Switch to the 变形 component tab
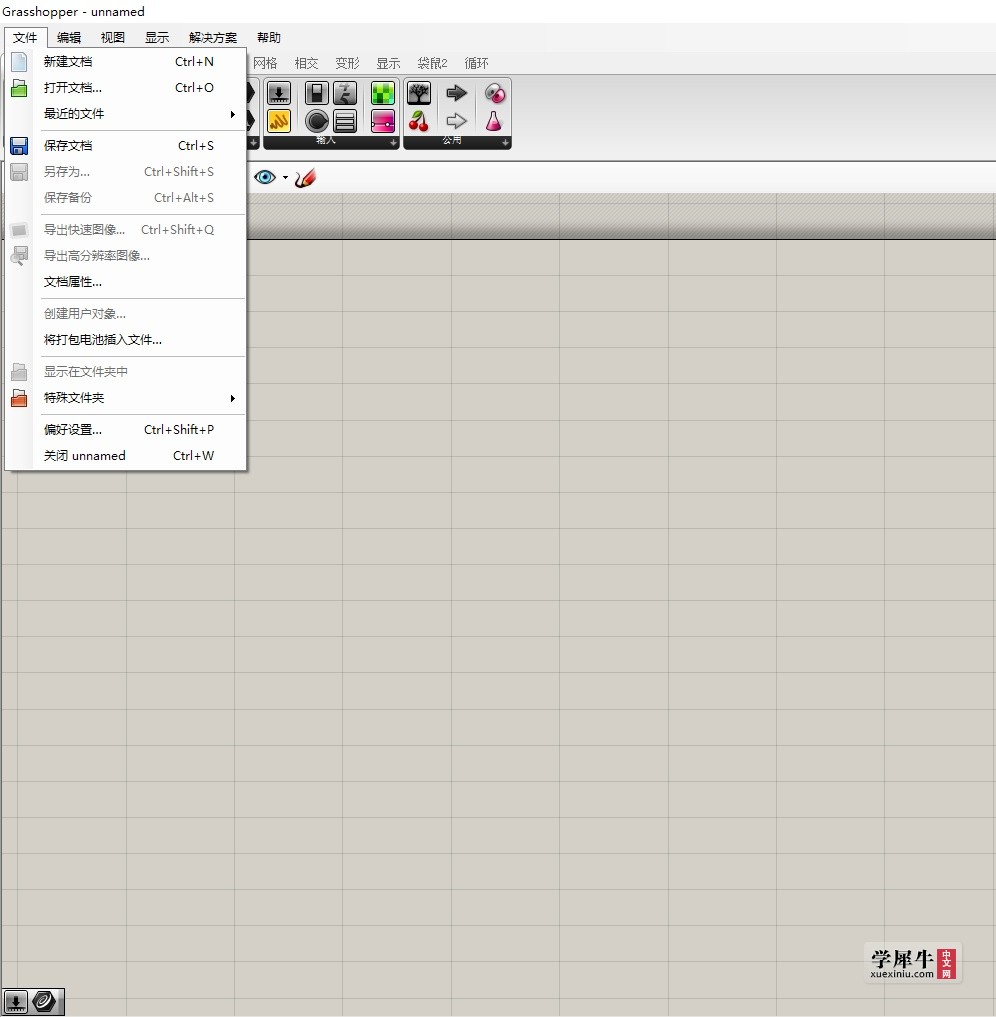The width and height of the screenshot is (996, 1017). pyautogui.click(x=347, y=63)
